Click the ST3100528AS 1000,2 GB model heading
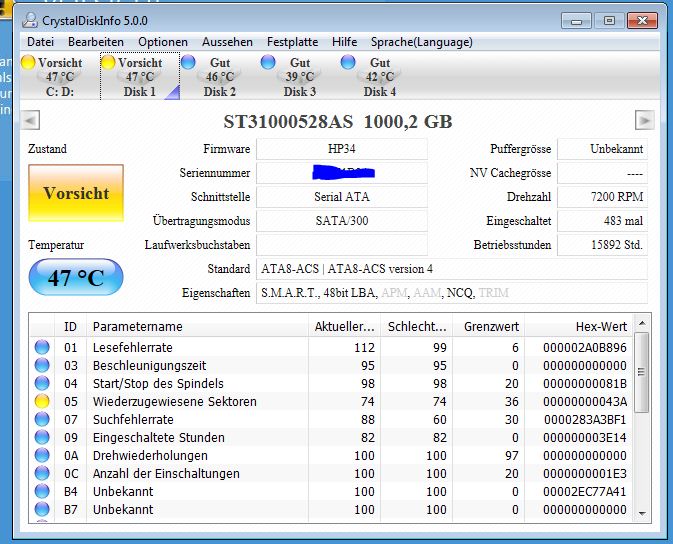The width and height of the screenshot is (673, 544). pyautogui.click(x=338, y=122)
